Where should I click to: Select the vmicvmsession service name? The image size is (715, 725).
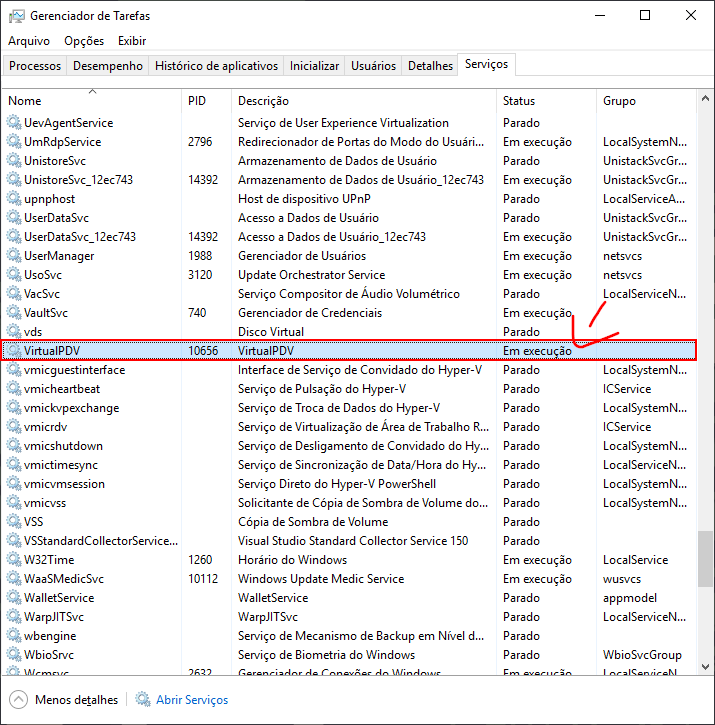pos(64,484)
